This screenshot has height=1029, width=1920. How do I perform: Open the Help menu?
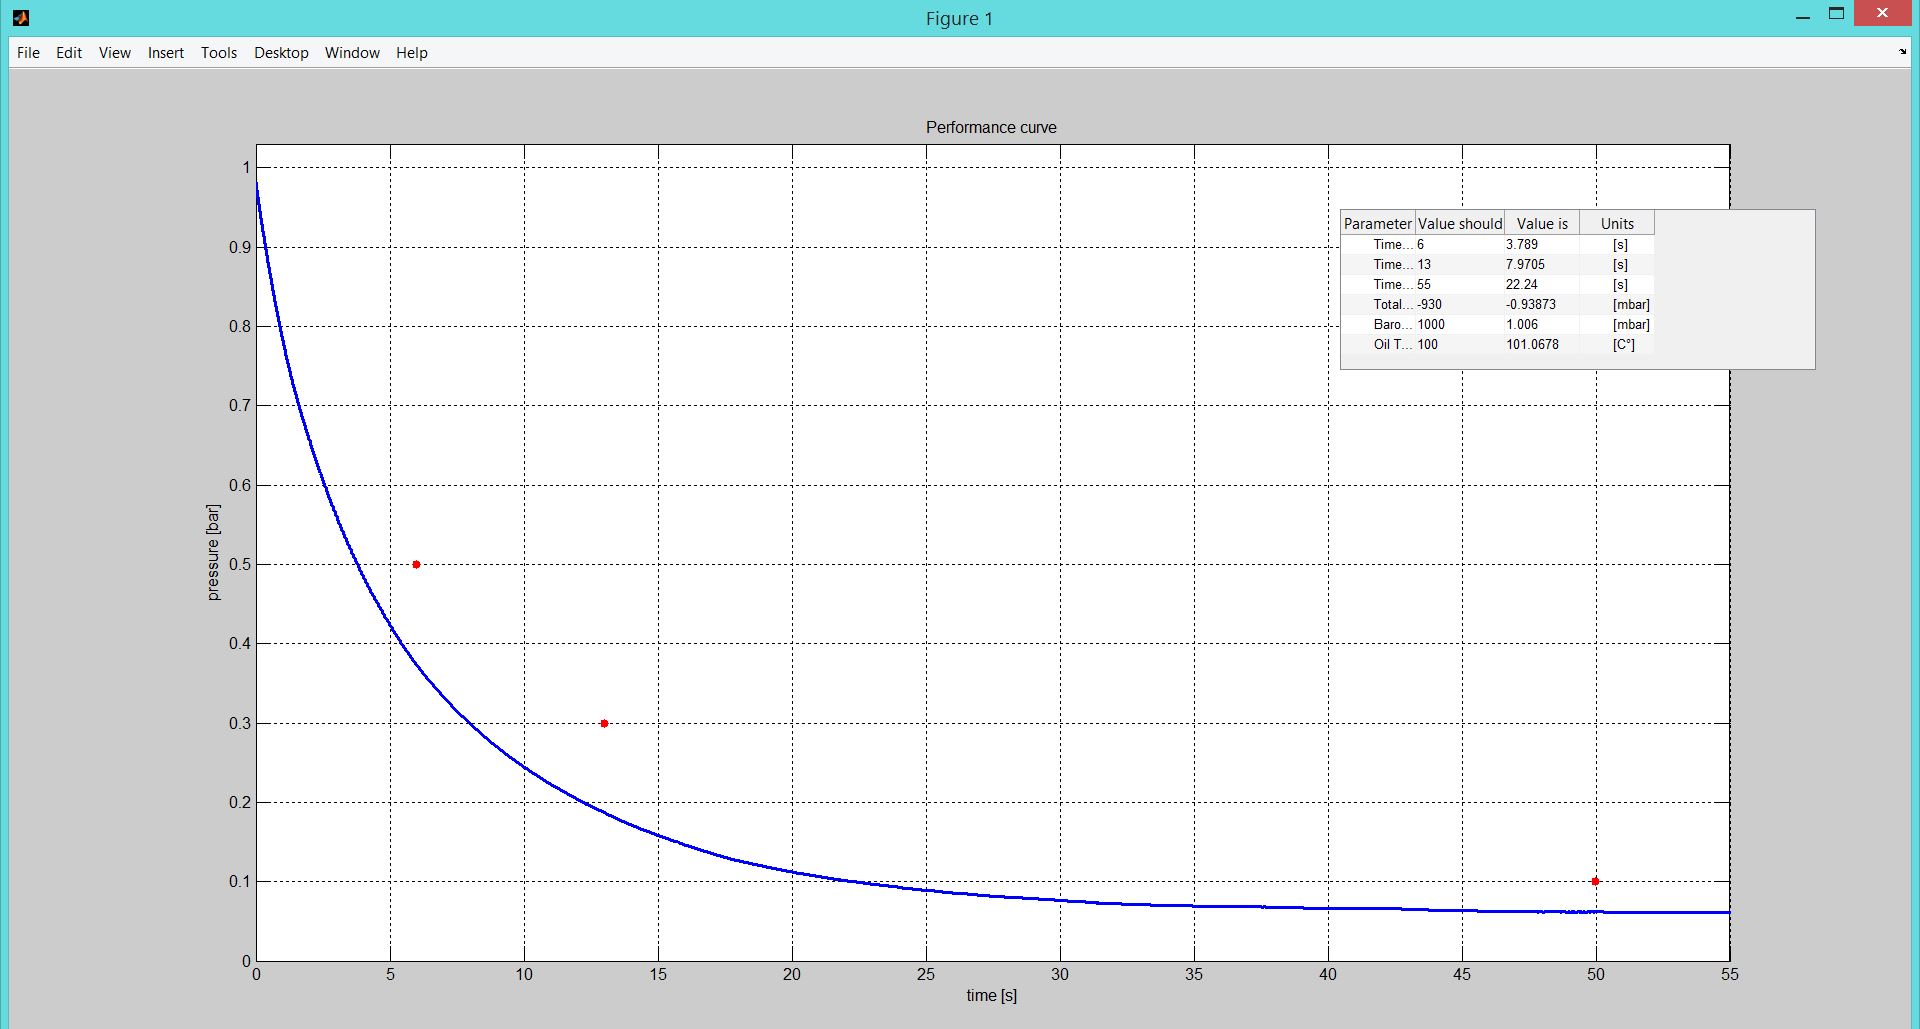(412, 53)
